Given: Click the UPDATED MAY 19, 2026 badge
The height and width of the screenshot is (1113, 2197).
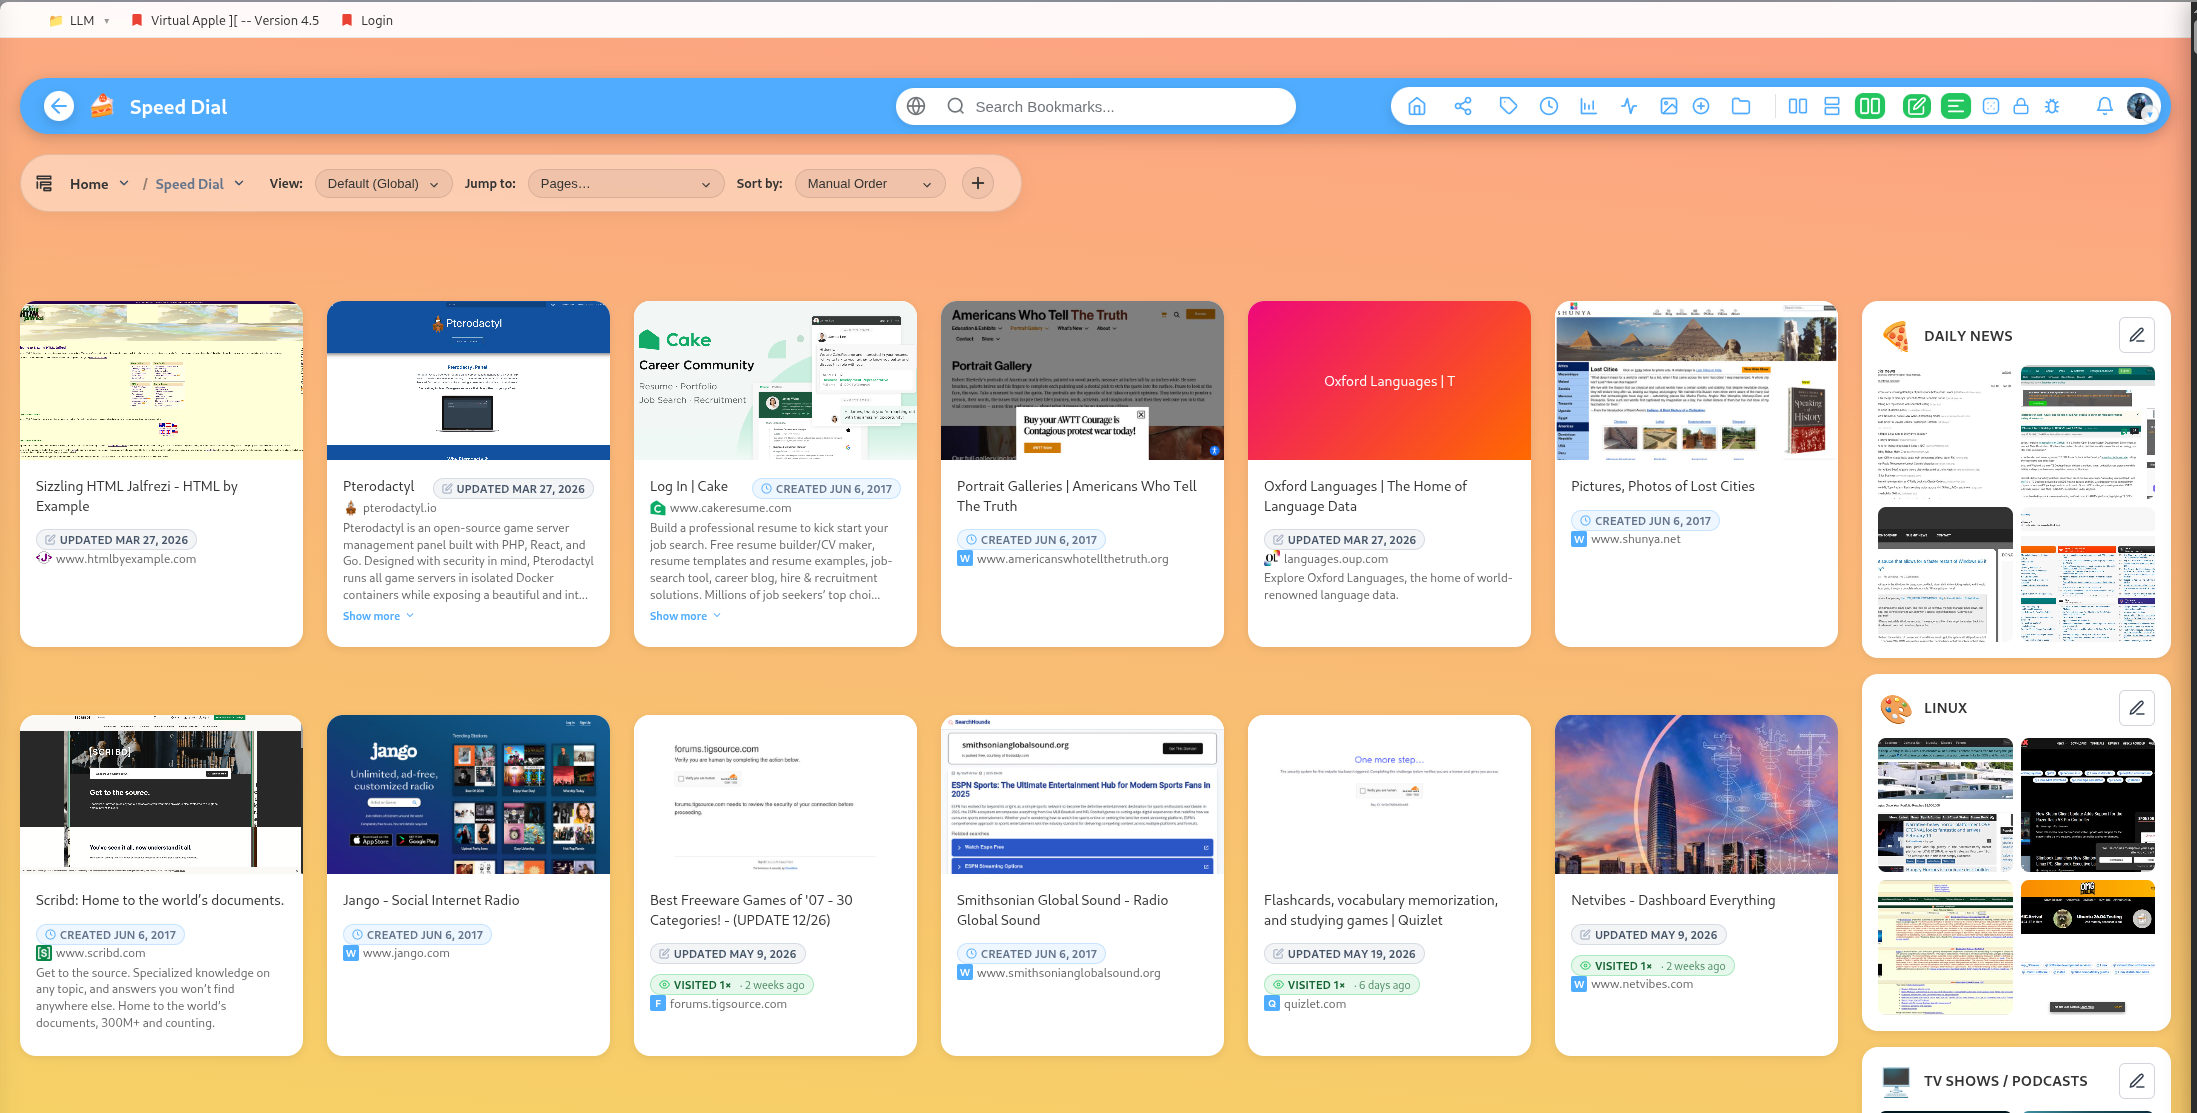Looking at the screenshot, I should pos(1344,954).
